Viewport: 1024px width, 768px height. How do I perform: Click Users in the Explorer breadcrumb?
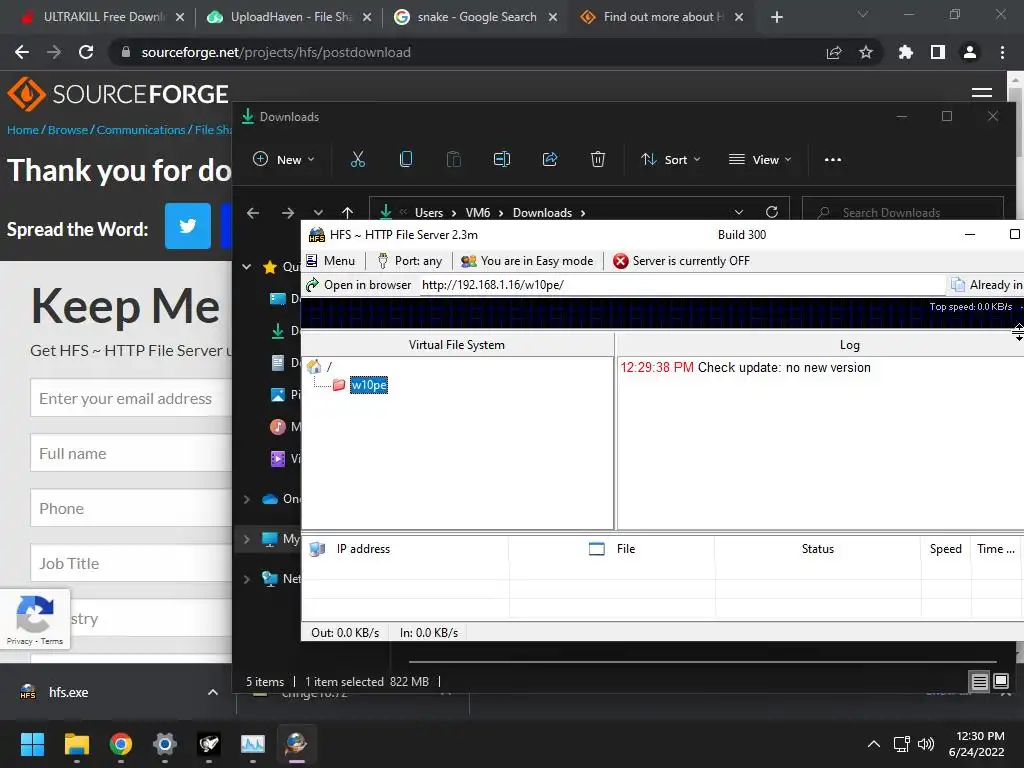(429, 213)
